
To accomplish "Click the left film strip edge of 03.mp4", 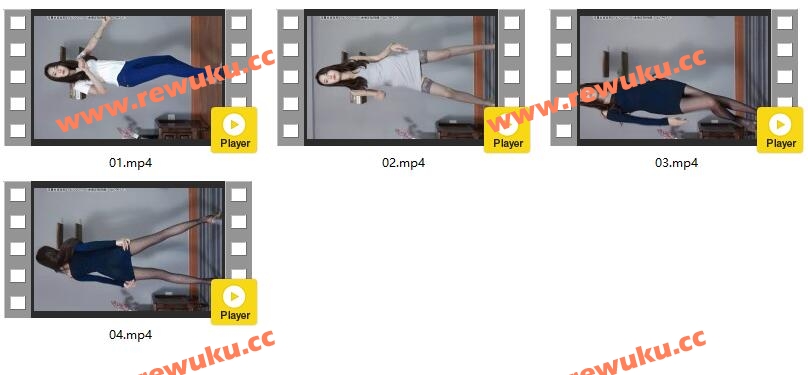I will 564,77.
